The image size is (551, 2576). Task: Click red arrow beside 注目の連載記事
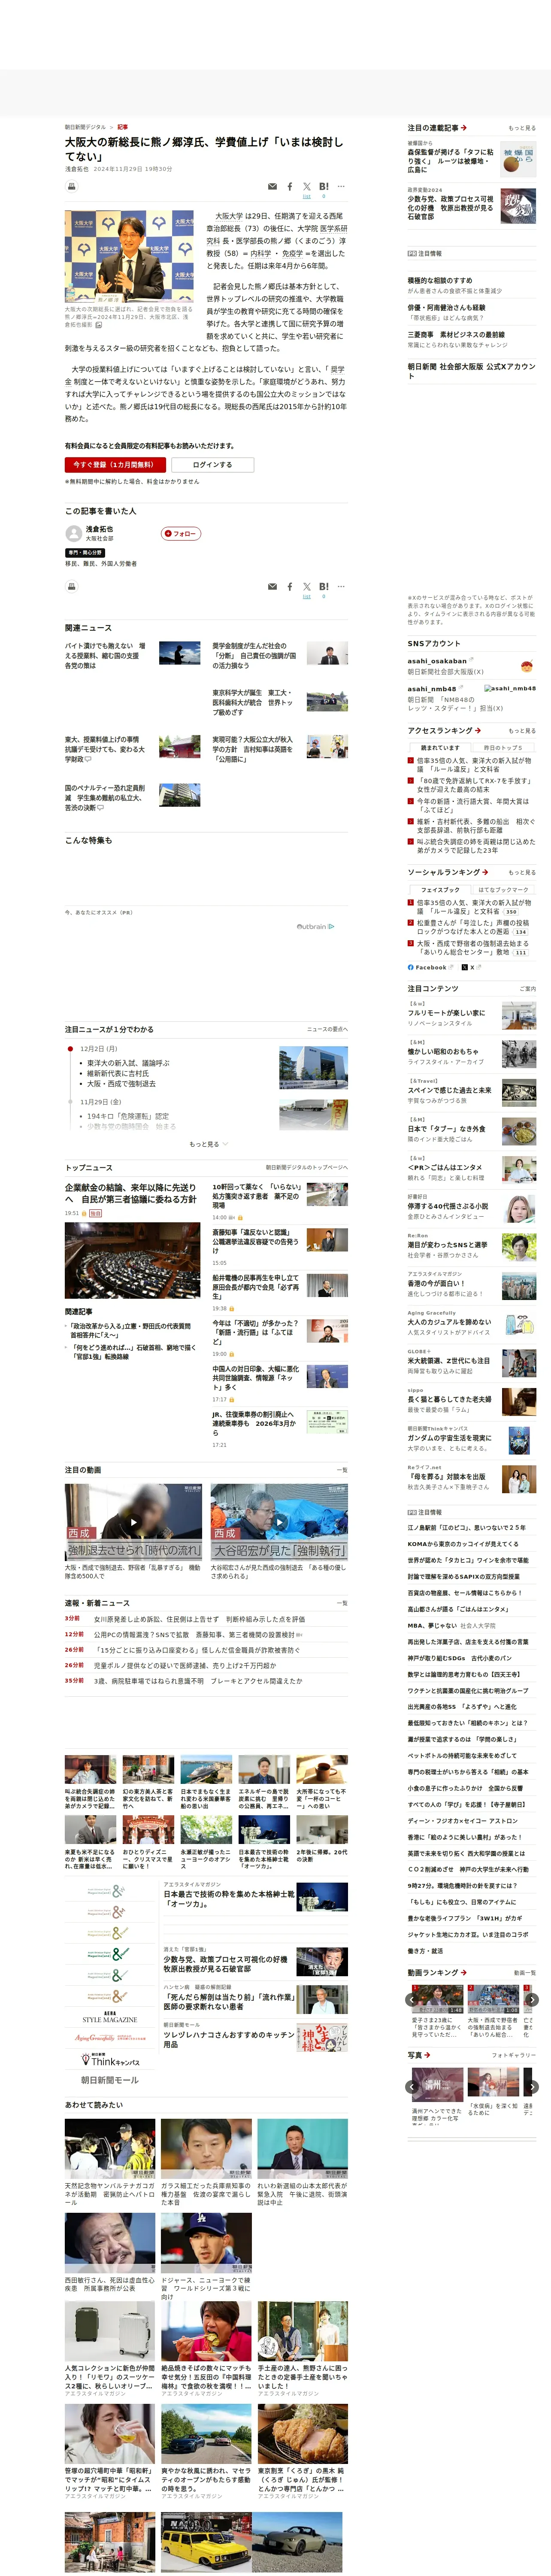click(x=464, y=128)
